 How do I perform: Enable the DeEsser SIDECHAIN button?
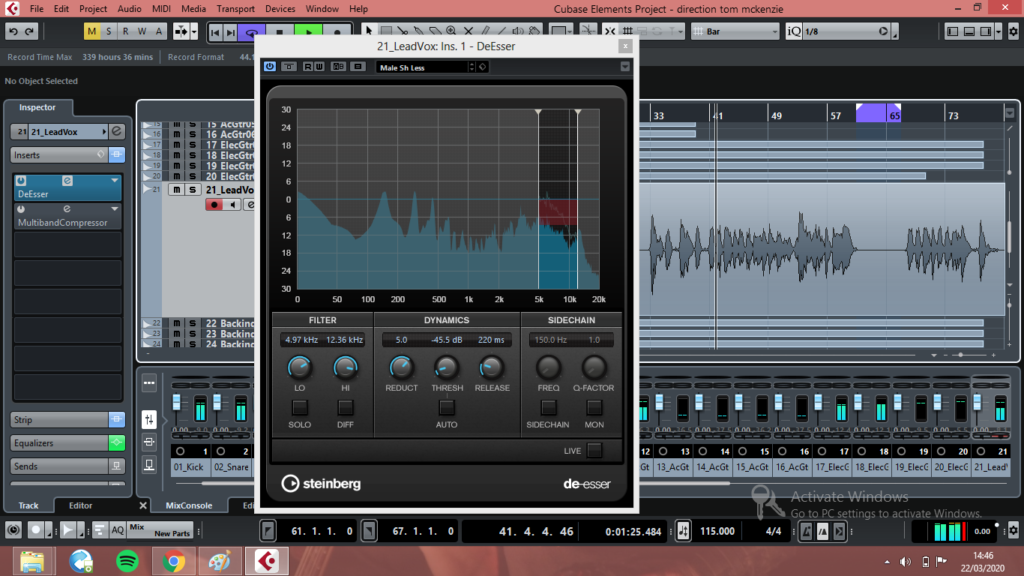549,408
